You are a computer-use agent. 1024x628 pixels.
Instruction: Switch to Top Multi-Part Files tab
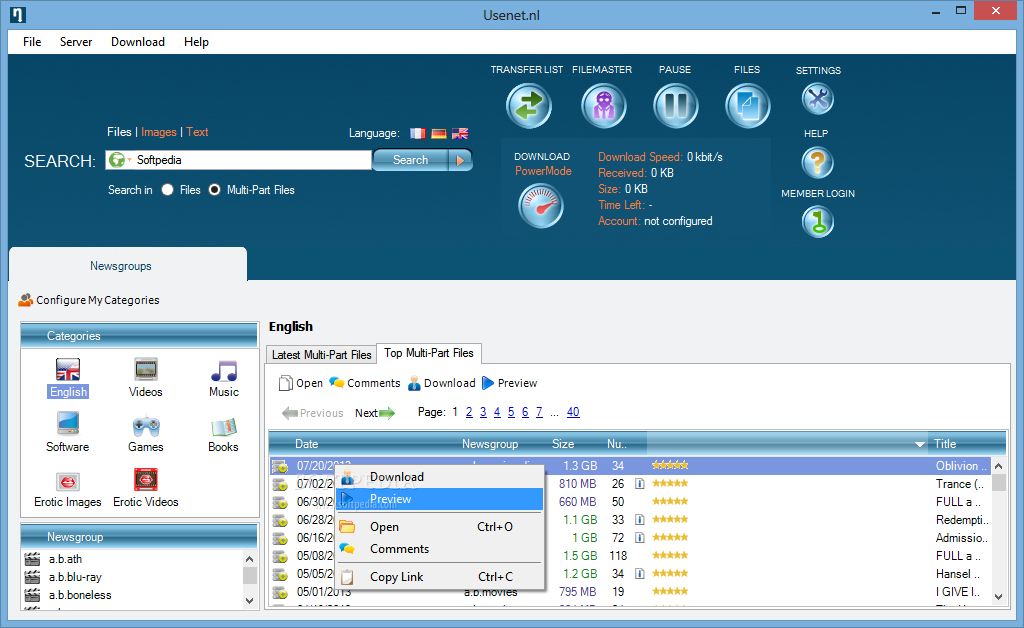pyautogui.click(x=429, y=353)
